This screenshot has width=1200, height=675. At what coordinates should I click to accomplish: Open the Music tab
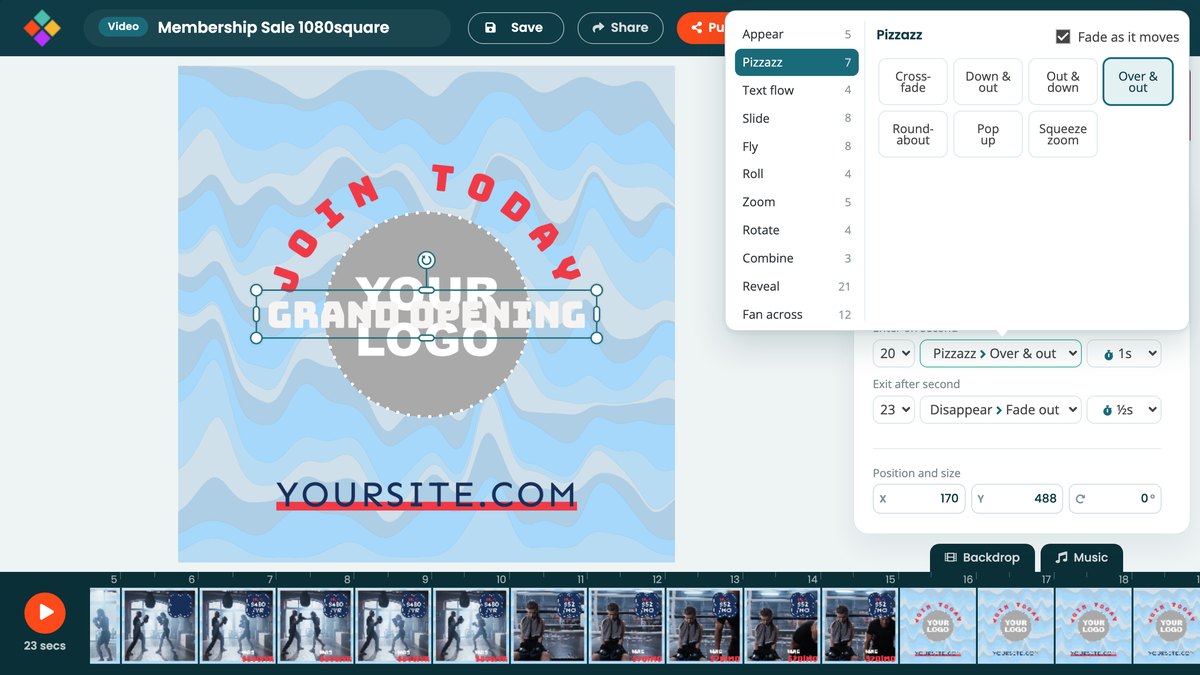pyautogui.click(x=1082, y=557)
